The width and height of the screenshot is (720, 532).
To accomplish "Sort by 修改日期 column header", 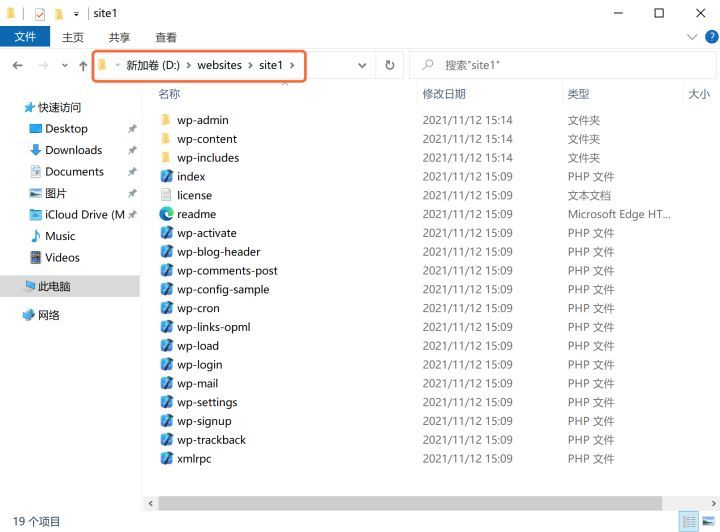I will coord(444,93).
